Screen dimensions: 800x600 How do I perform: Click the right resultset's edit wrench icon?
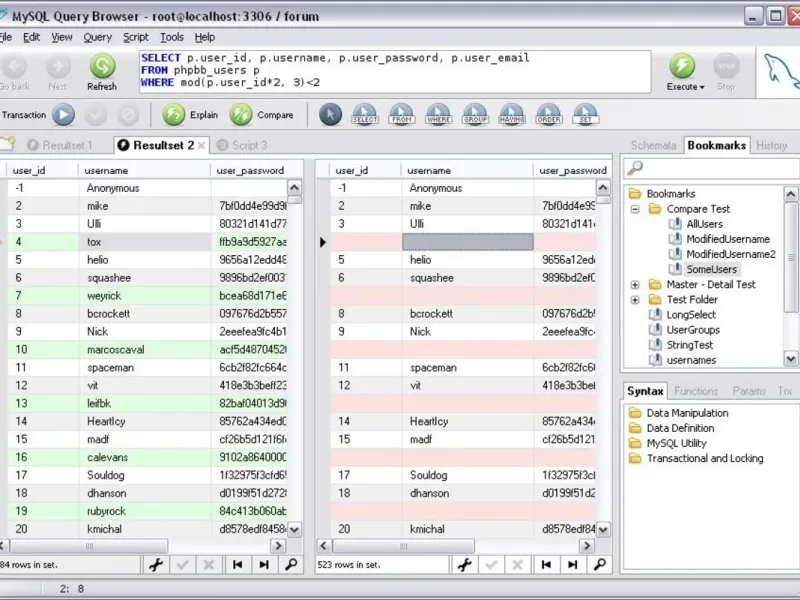point(465,565)
